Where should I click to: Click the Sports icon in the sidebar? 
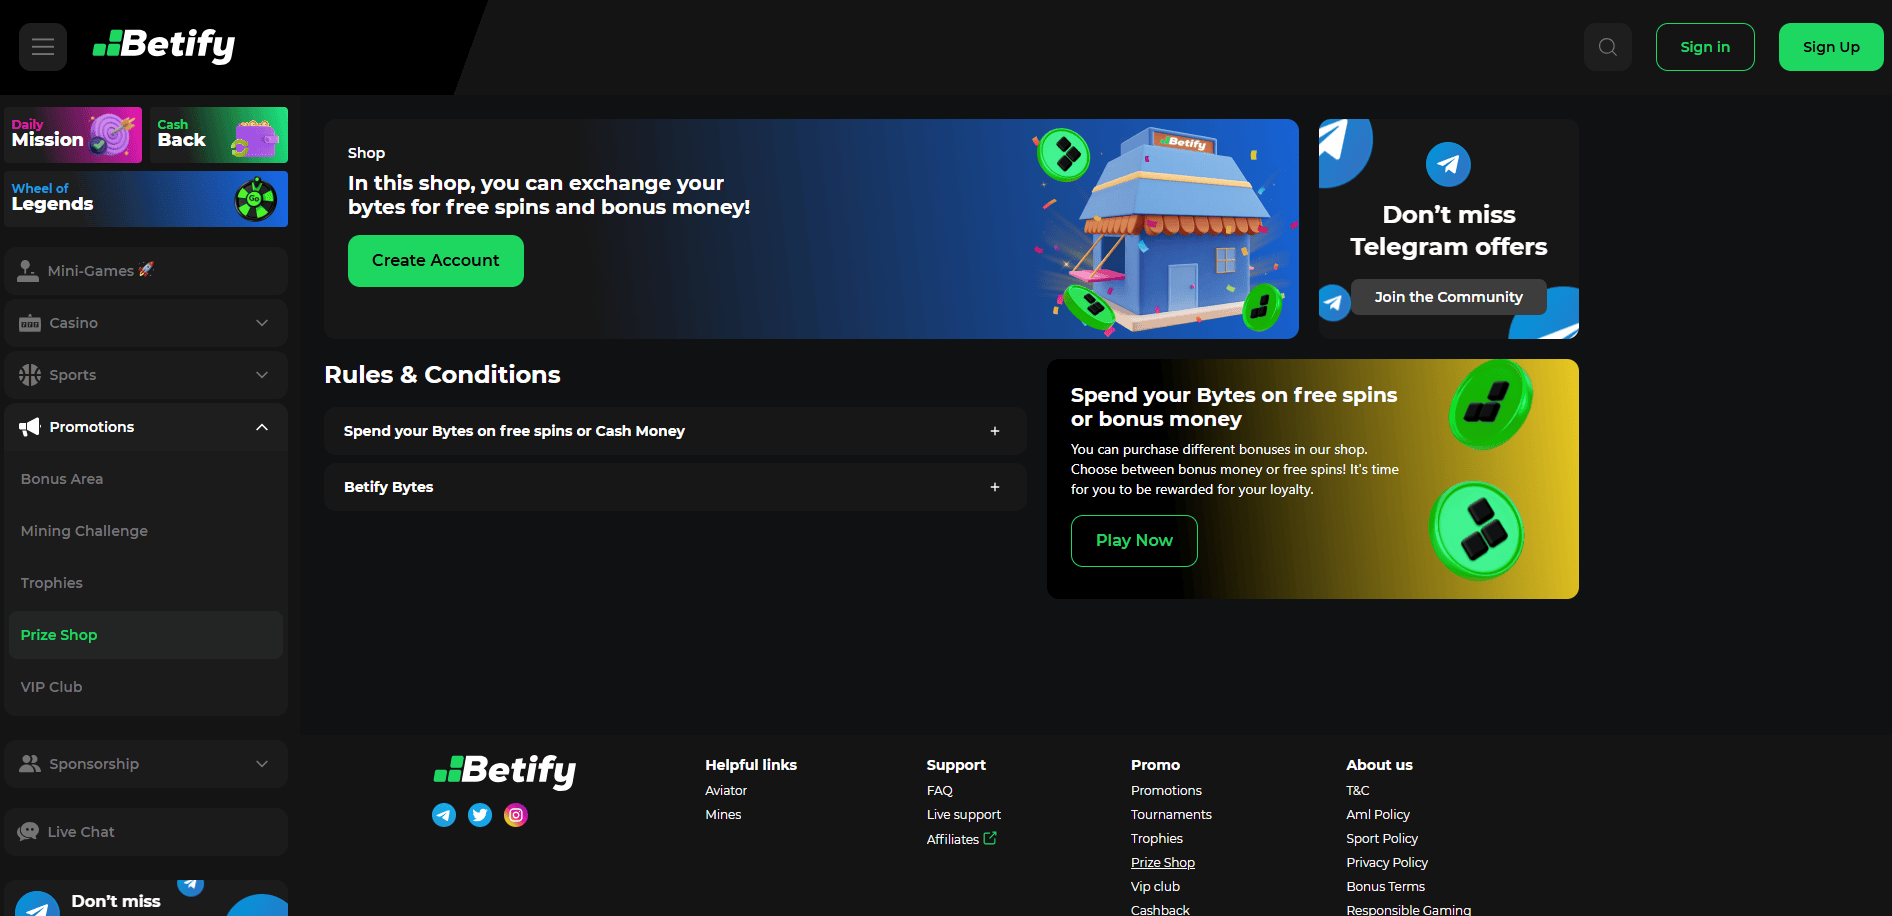point(31,375)
